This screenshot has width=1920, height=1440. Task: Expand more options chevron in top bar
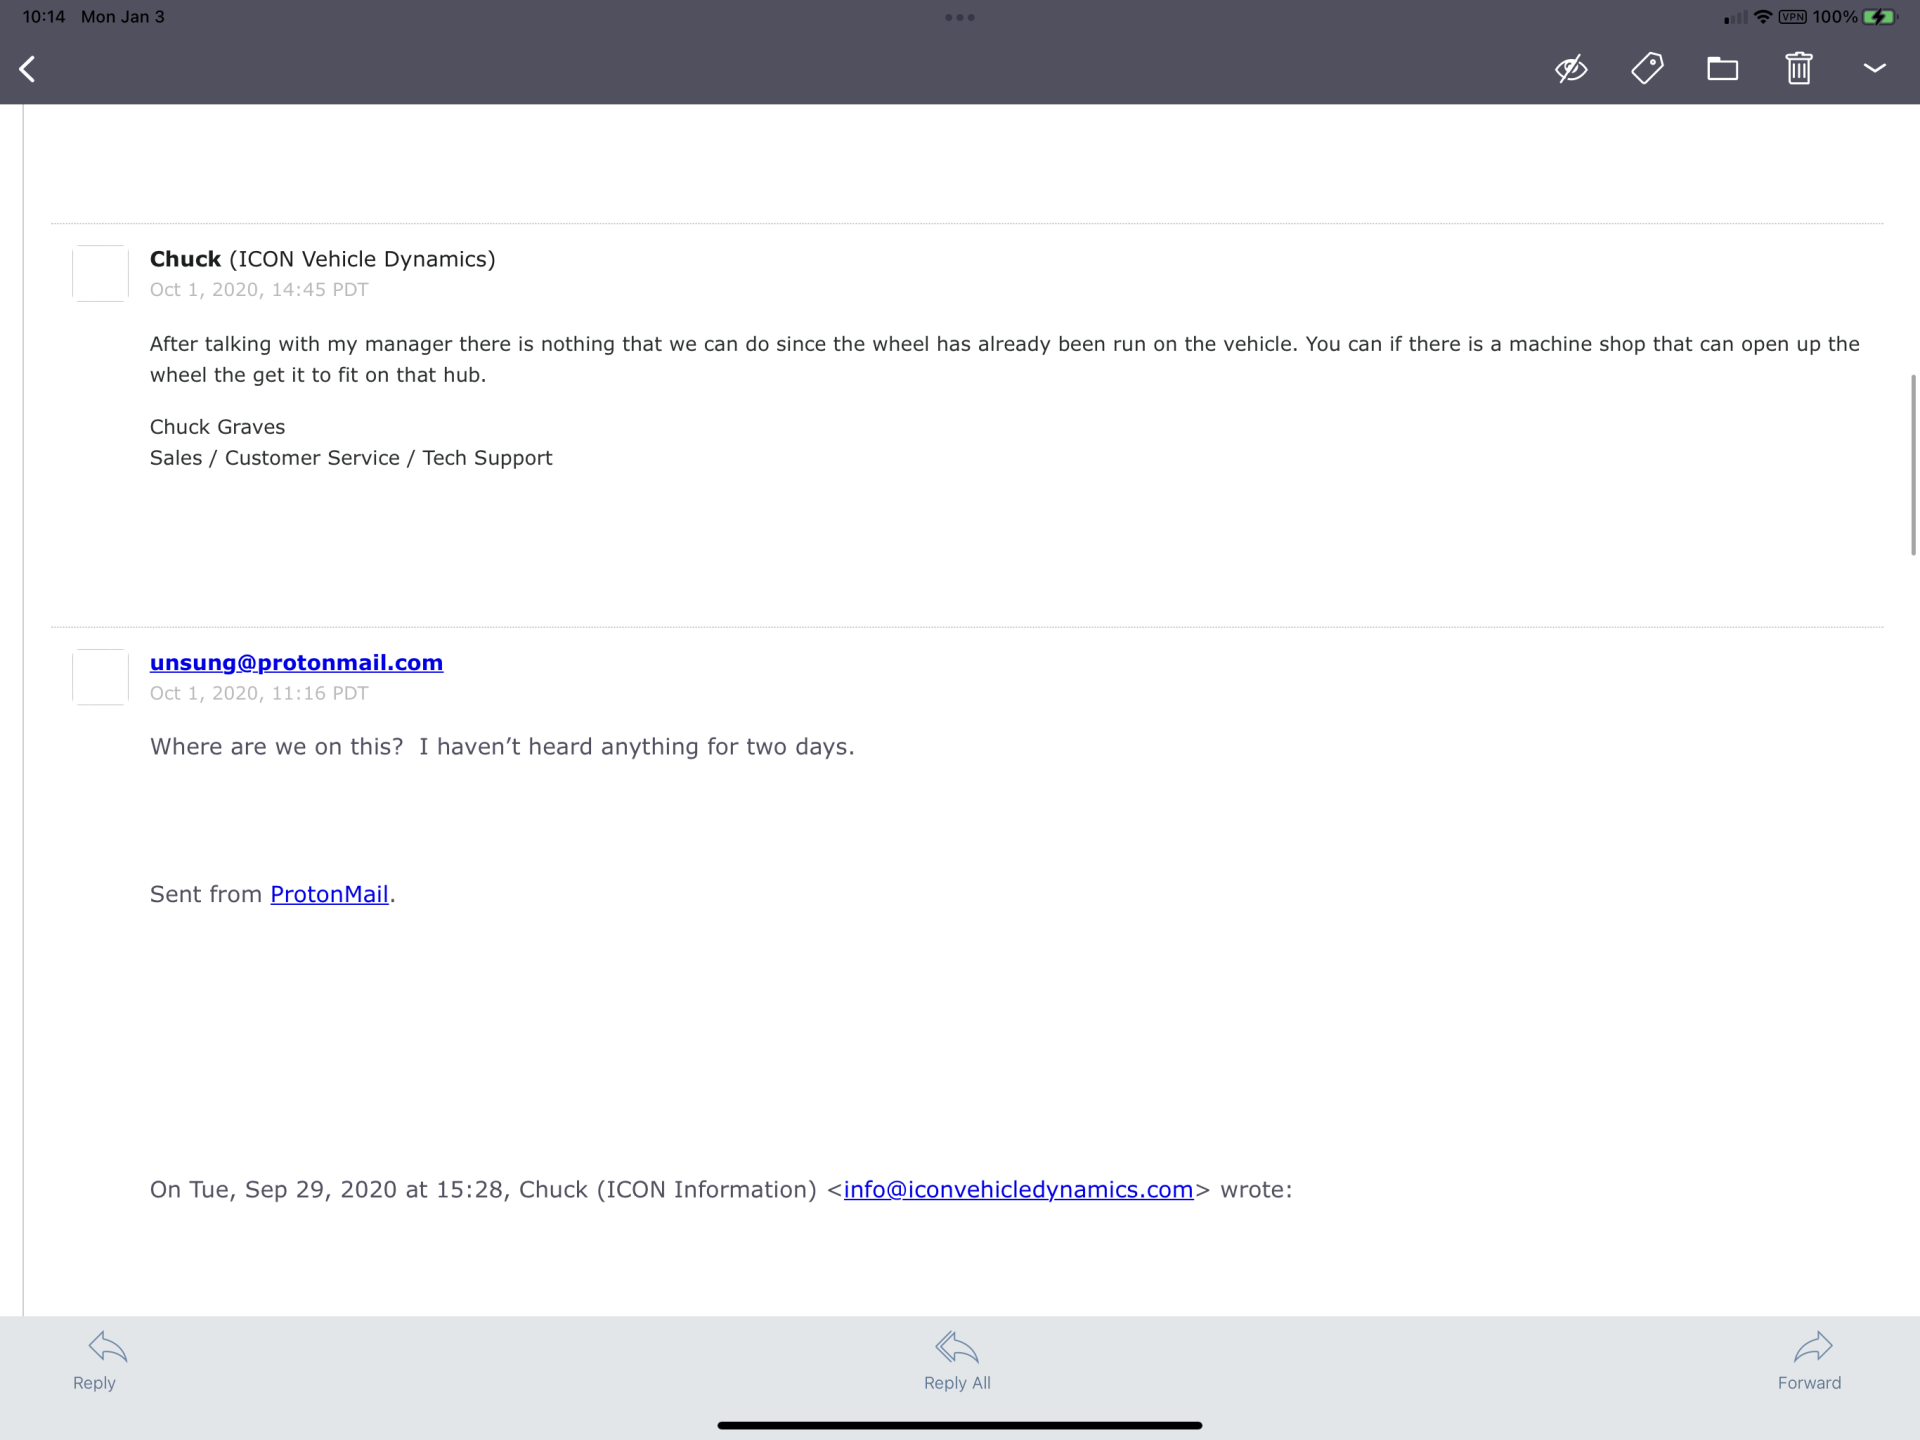coord(1875,68)
